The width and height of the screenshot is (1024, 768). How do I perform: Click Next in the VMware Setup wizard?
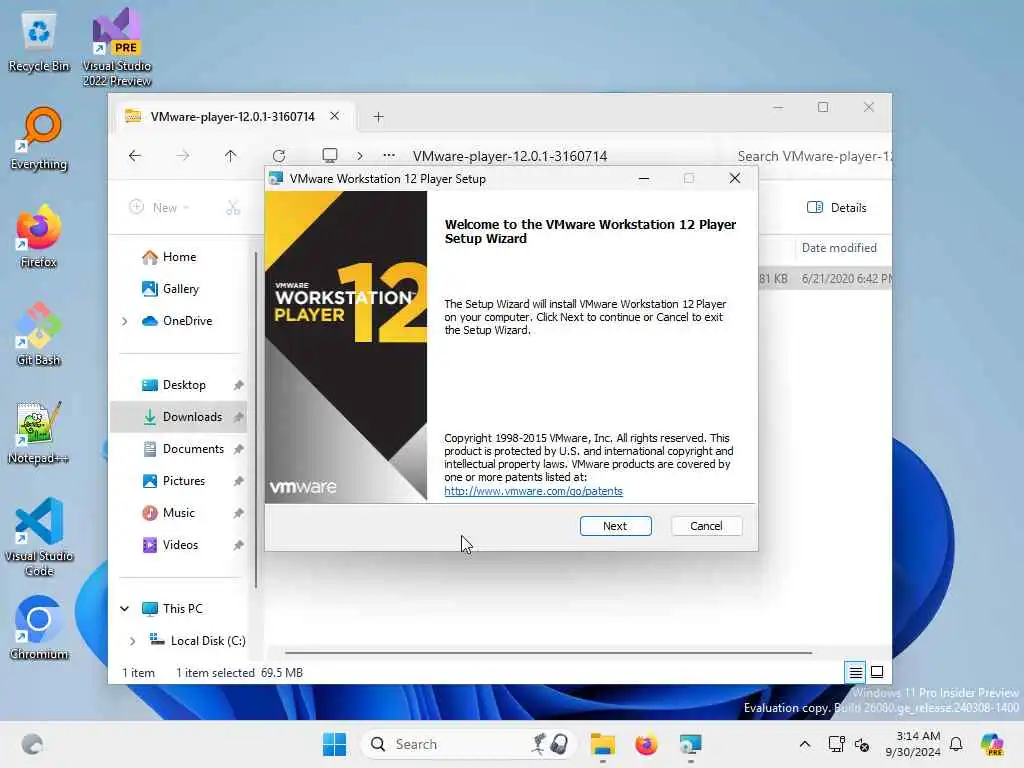[615, 526]
